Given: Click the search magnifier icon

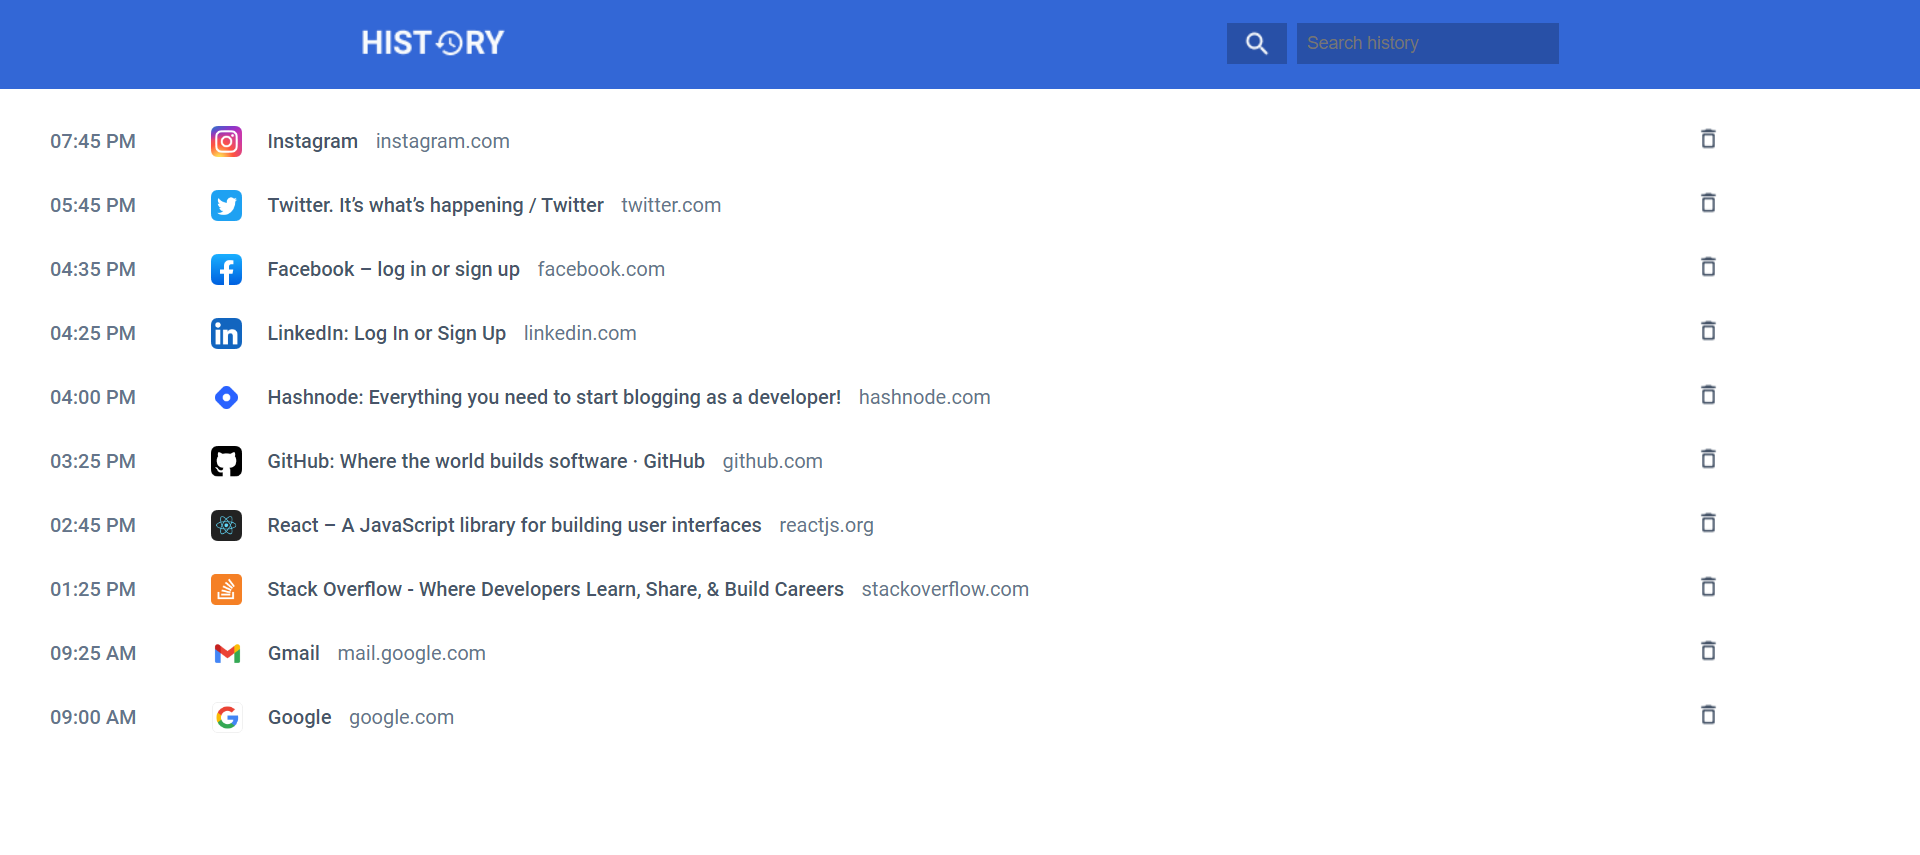Looking at the screenshot, I should point(1256,43).
